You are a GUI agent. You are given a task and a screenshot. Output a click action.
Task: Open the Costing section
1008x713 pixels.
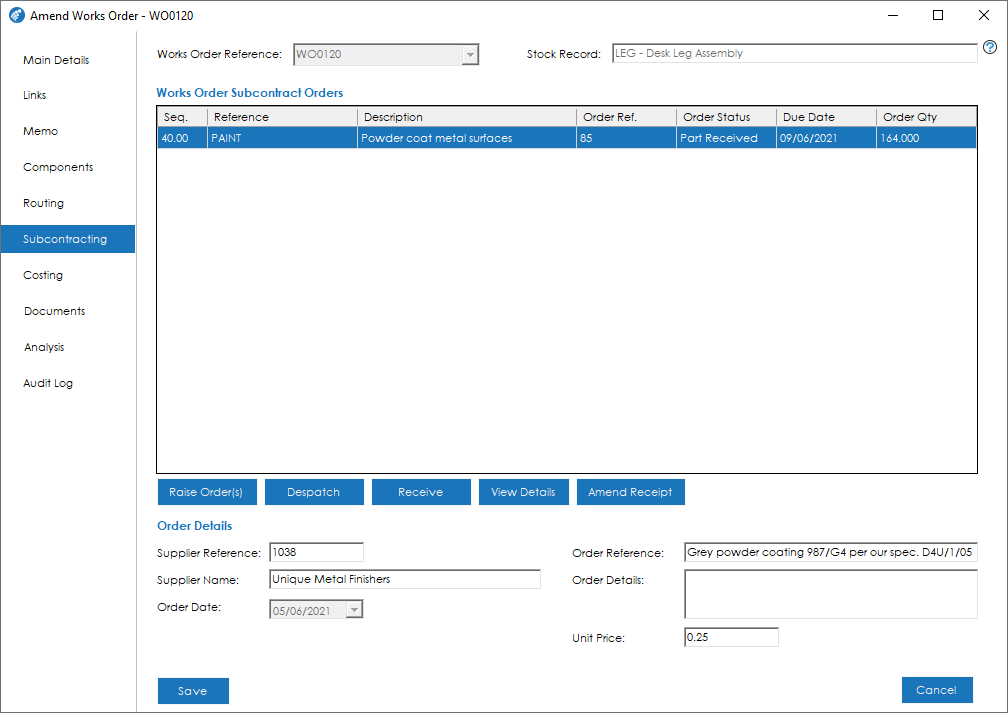point(43,275)
